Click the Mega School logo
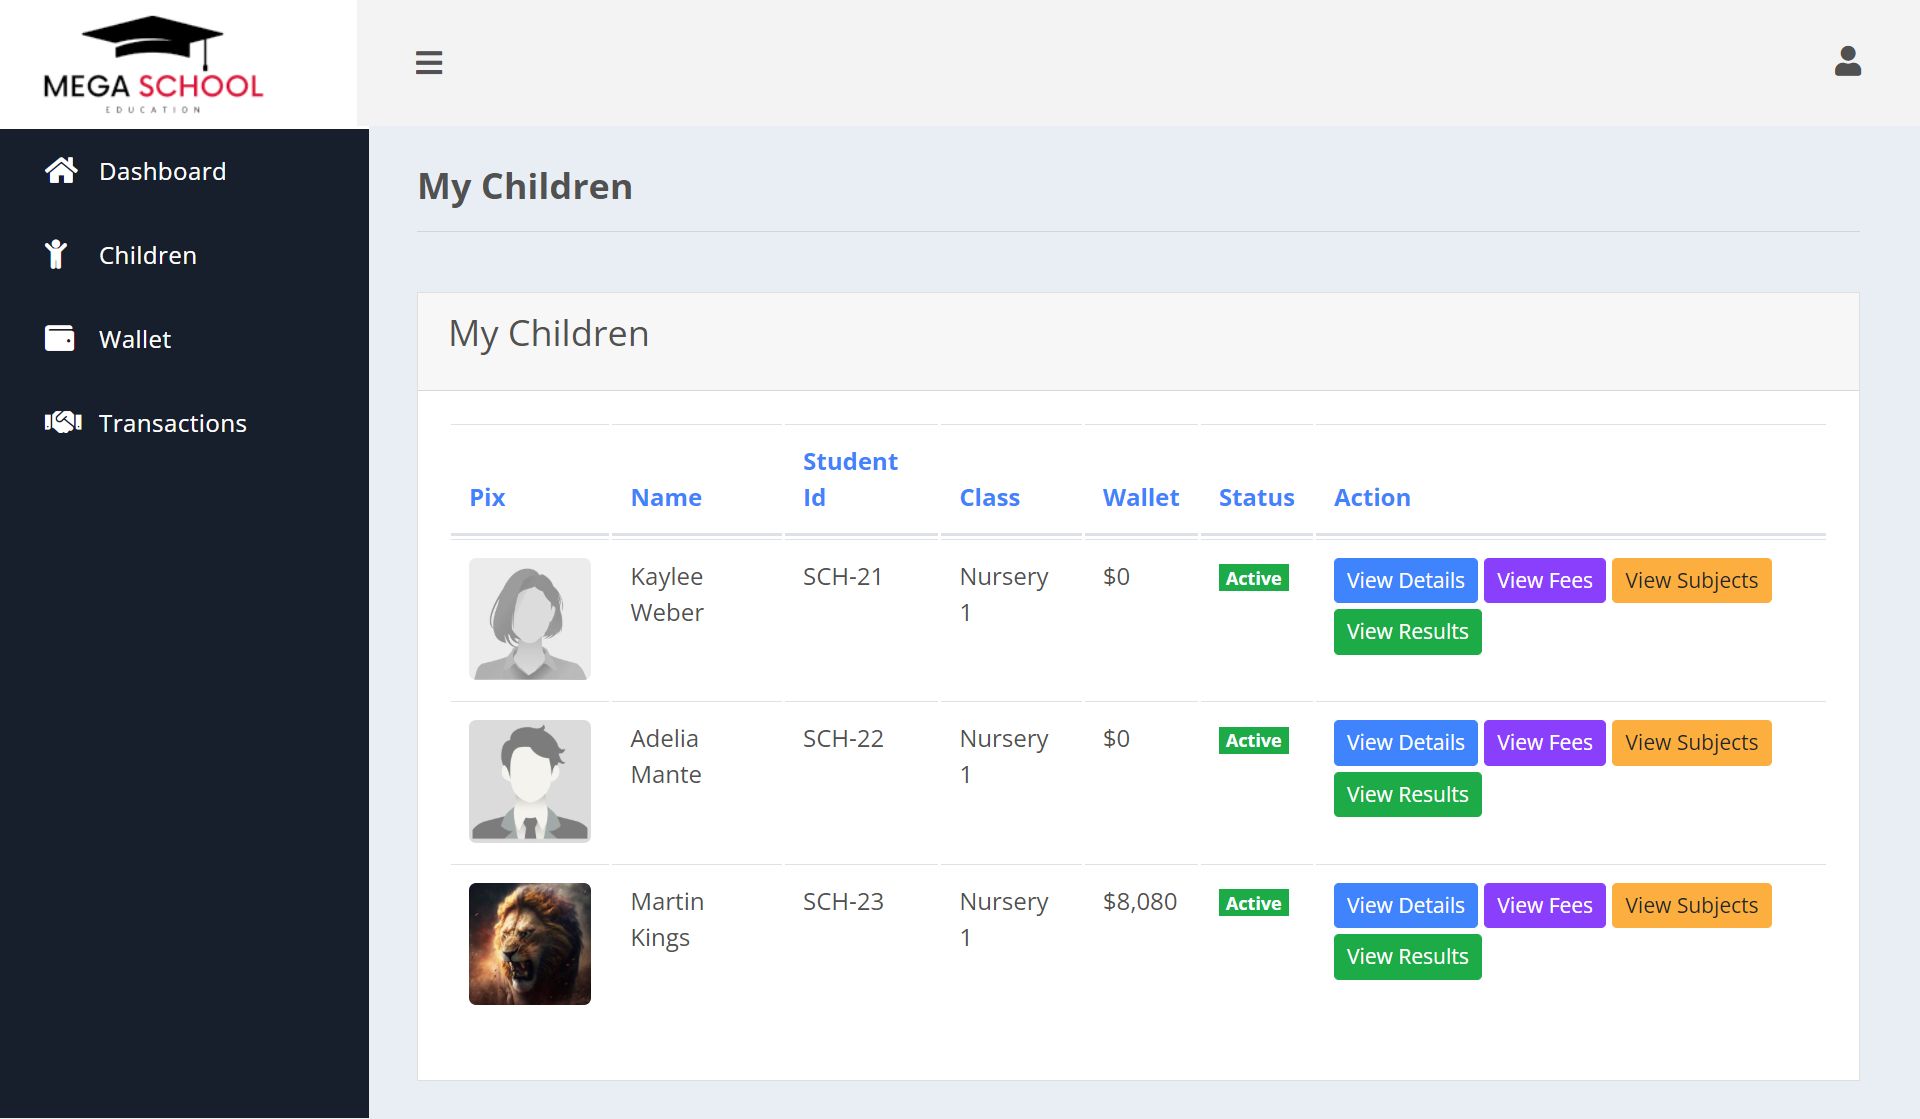1920x1119 pixels. [153, 65]
